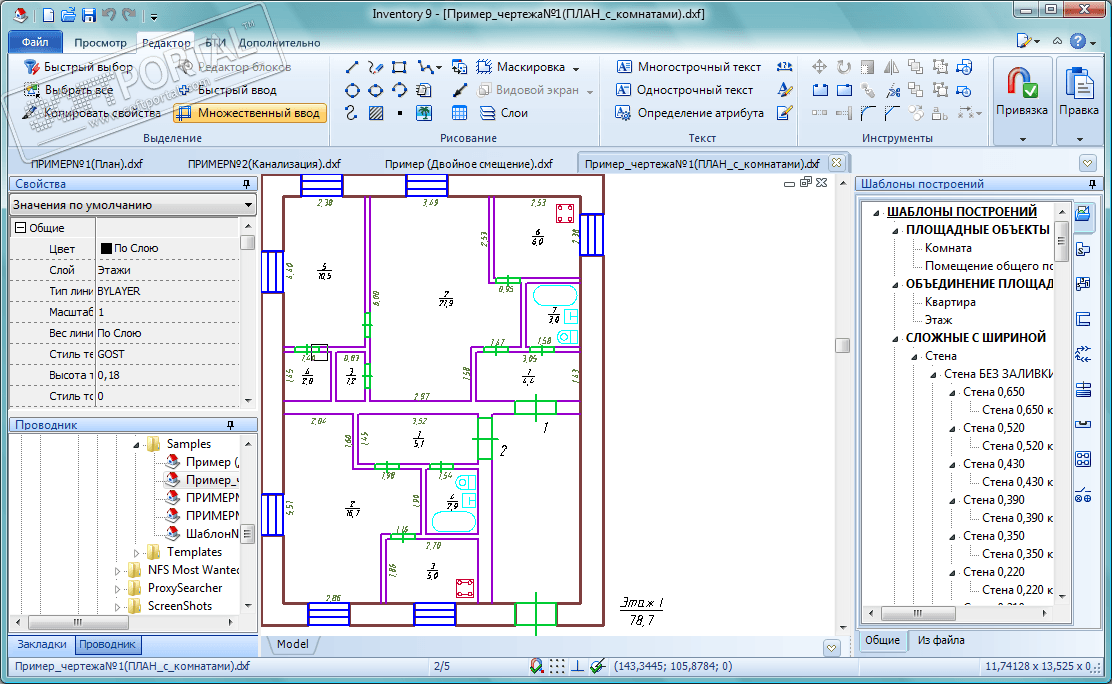The width and height of the screenshot is (1112, 684).
Task: Select the Line drawing tool
Action: click(x=352, y=67)
